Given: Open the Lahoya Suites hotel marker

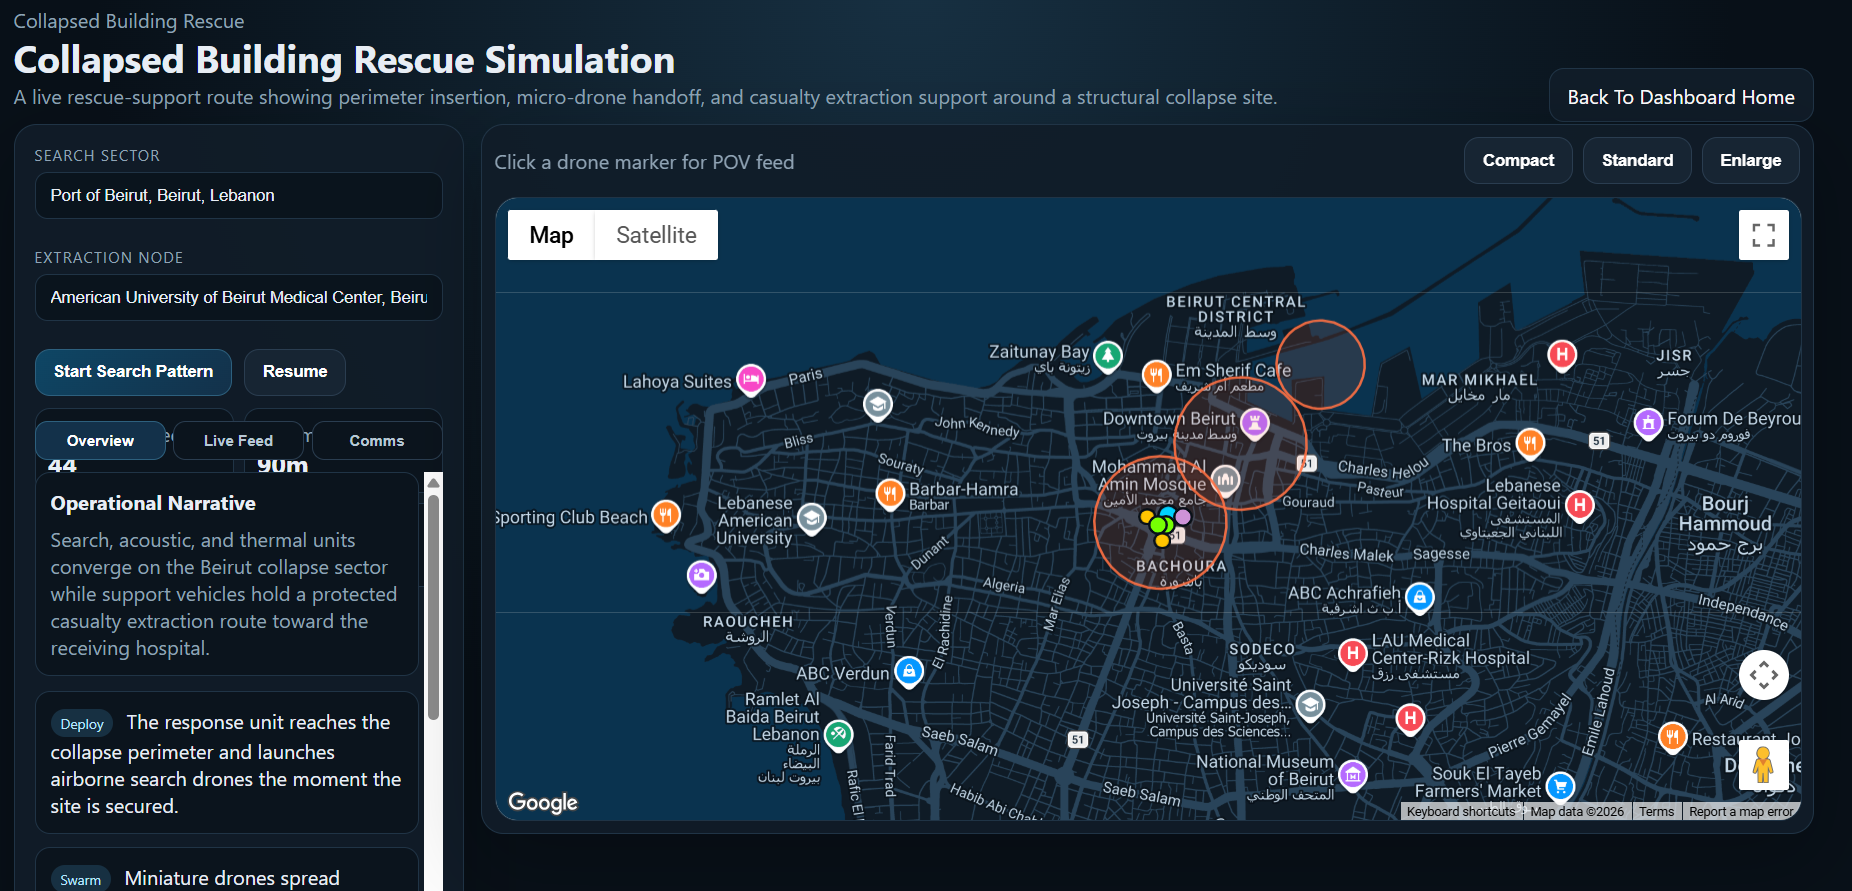Looking at the screenshot, I should [751, 379].
